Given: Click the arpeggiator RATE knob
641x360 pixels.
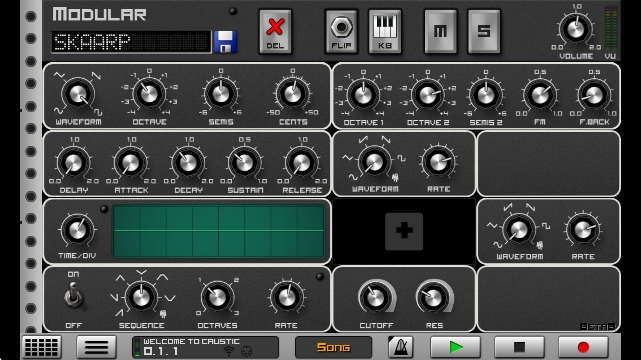Looking at the screenshot, I should coord(286,297).
